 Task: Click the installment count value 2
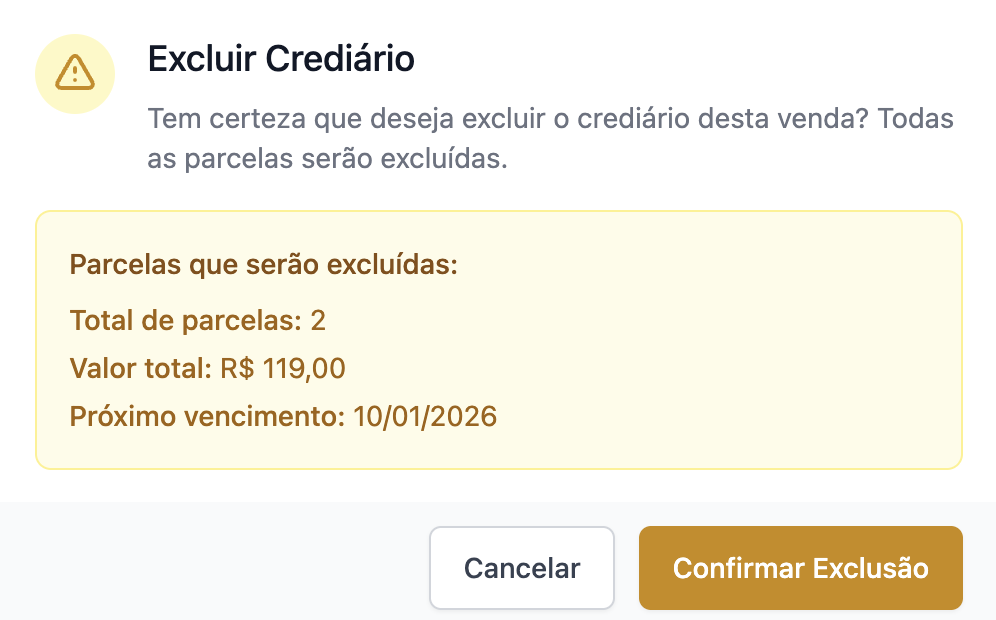(318, 320)
